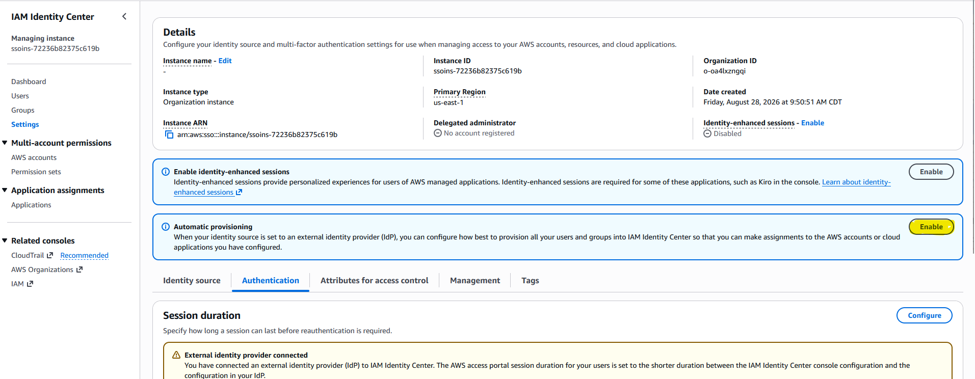Click the Primary Region value us-east-1
The width and height of the screenshot is (975, 379).
coord(448,103)
